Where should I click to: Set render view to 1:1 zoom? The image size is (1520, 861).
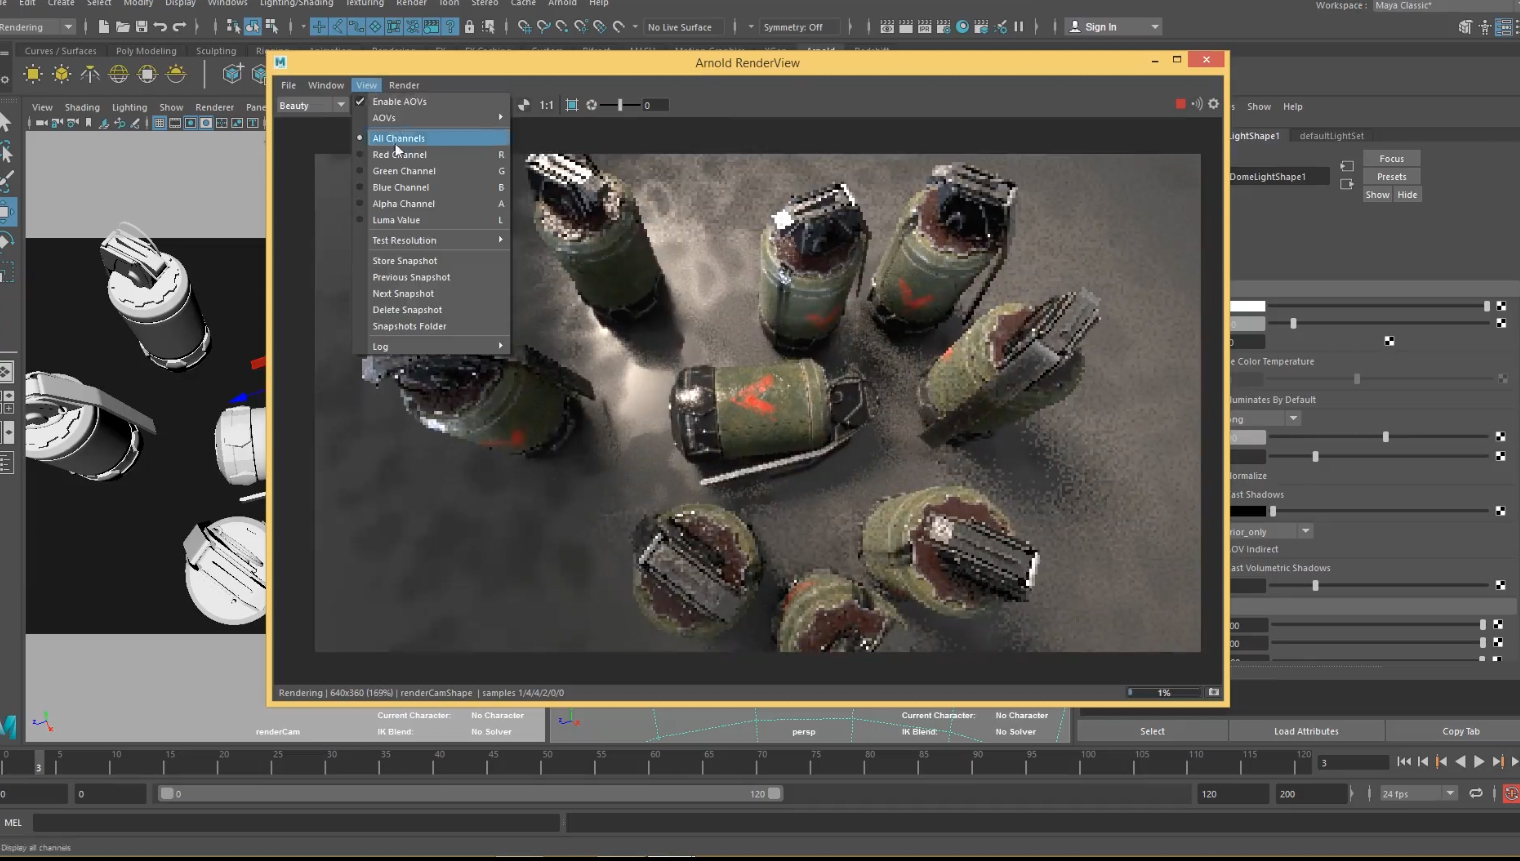[x=546, y=105]
